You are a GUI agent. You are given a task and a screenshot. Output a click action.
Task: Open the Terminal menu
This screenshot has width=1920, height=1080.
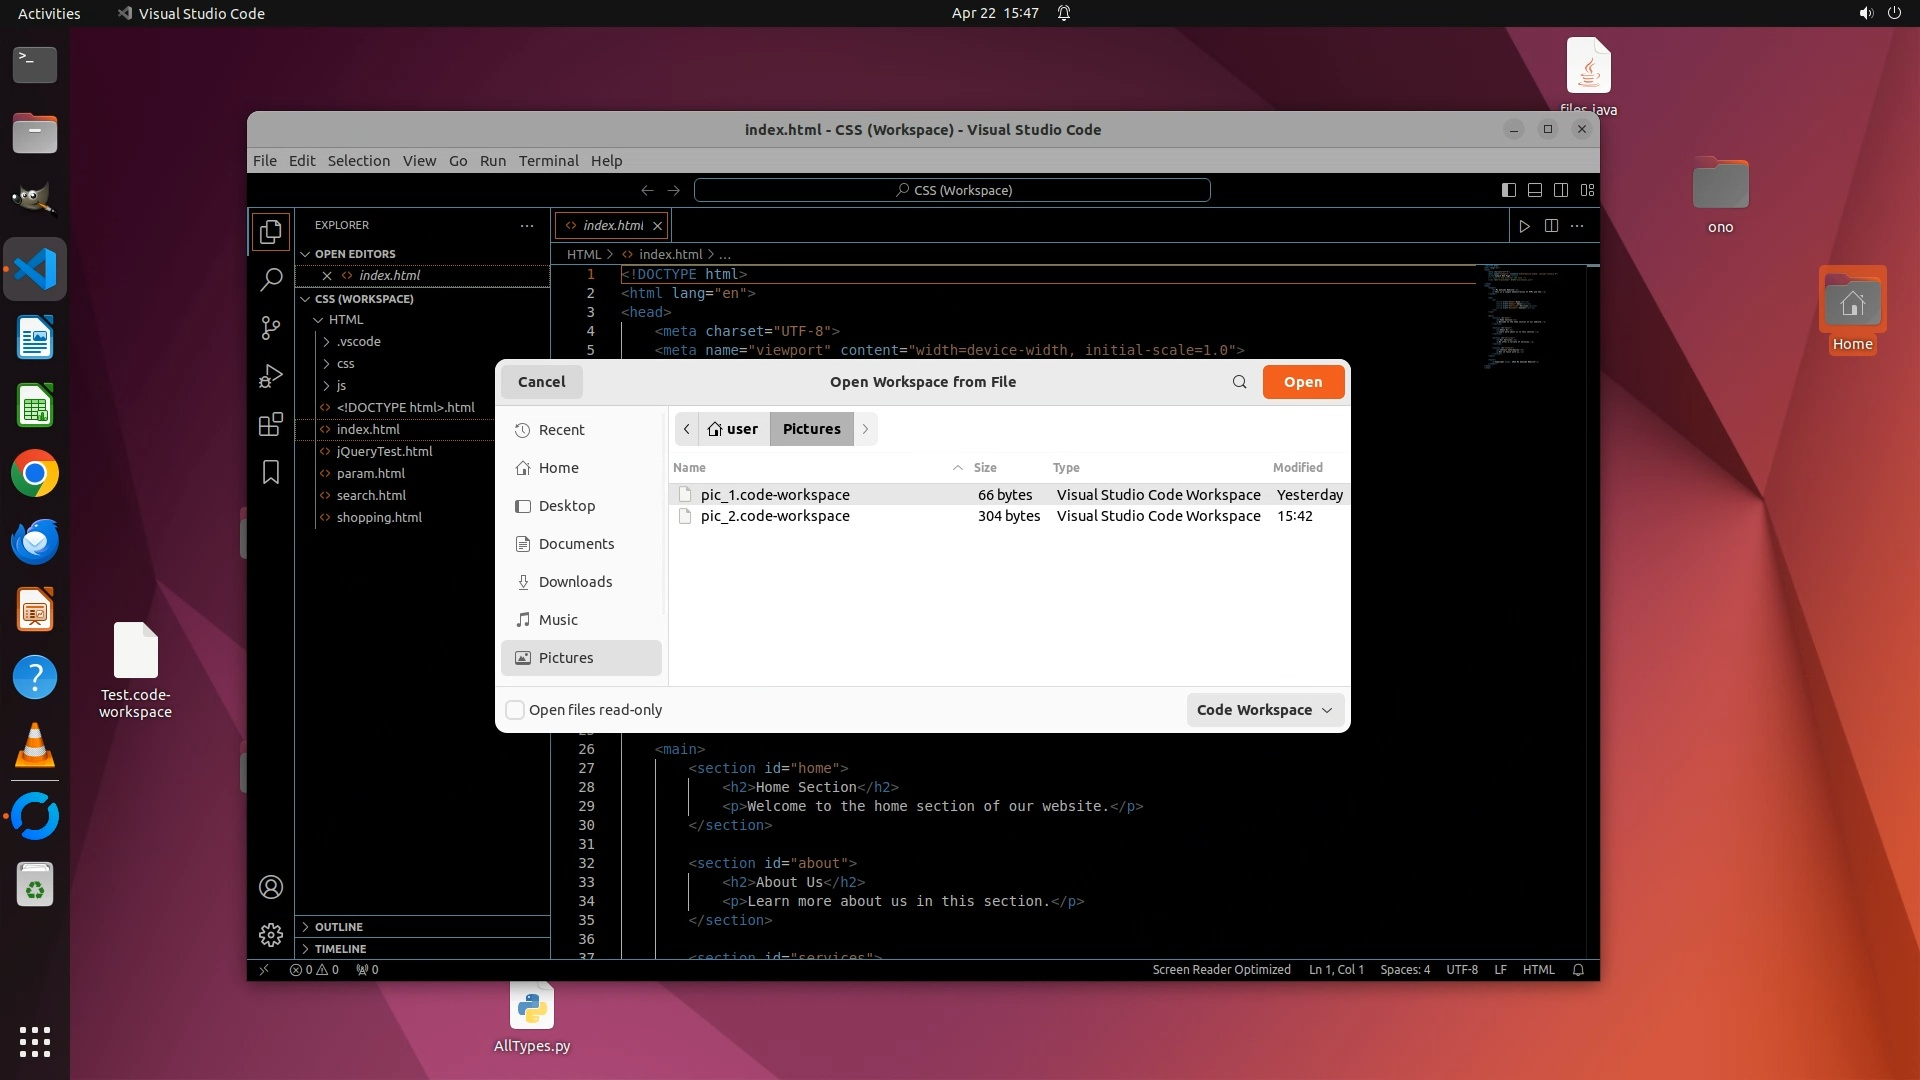click(x=548, y=161)
